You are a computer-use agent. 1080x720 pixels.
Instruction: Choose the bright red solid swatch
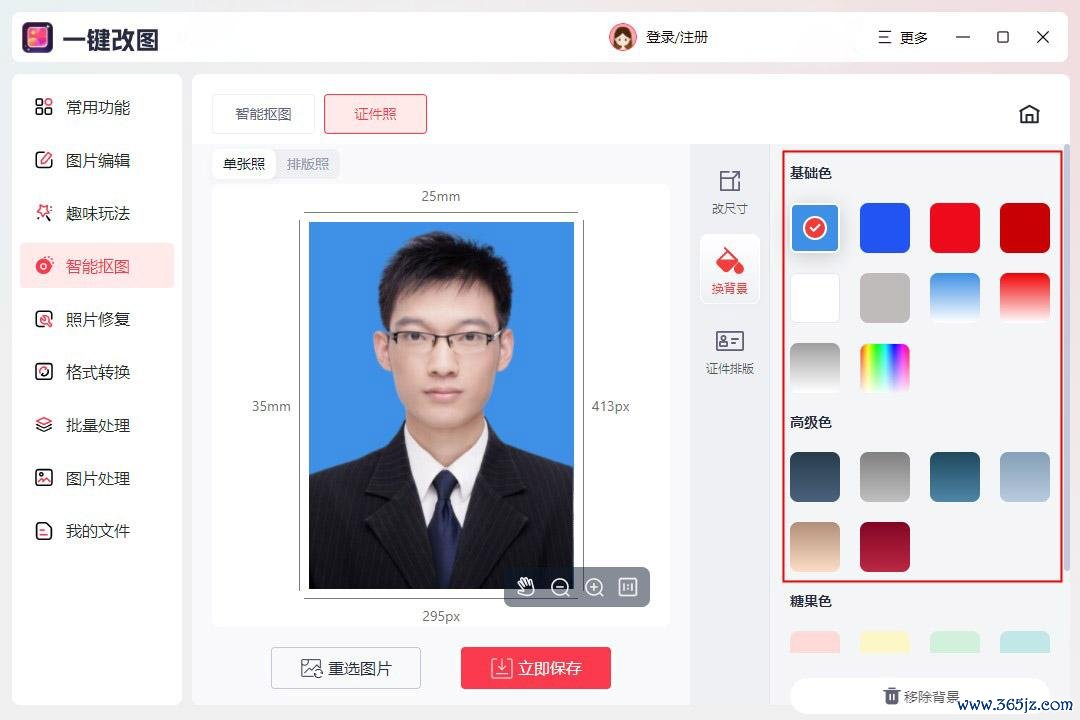point(955,228)
